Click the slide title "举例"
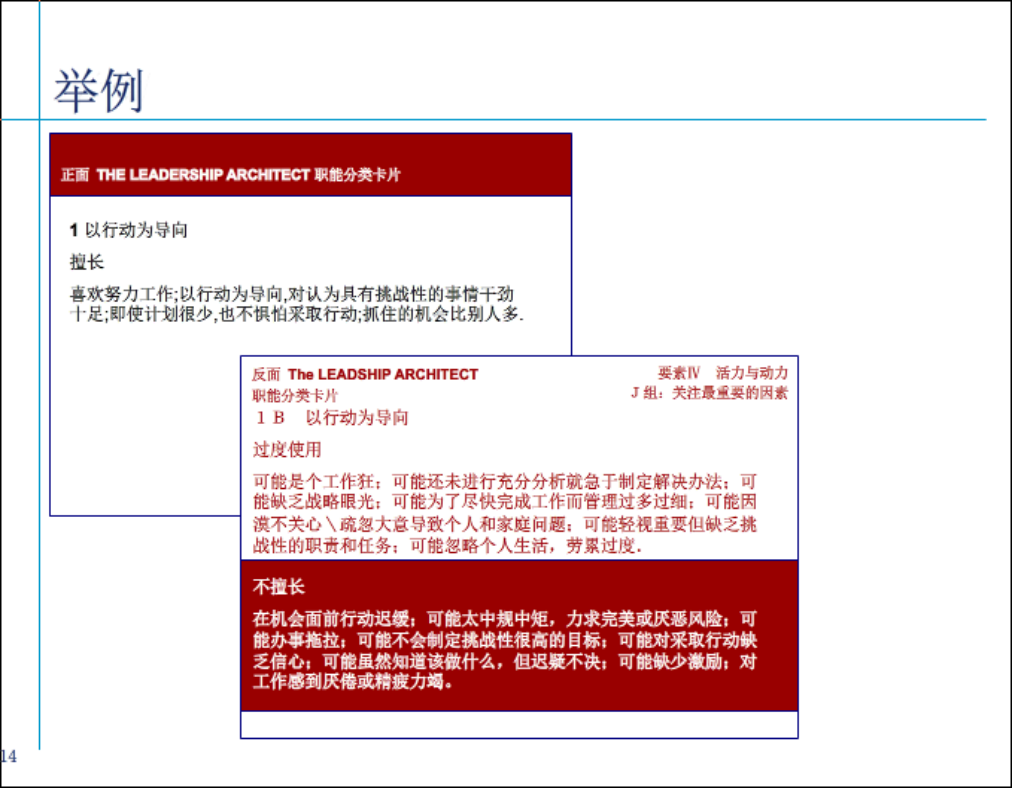The image size is (1014, 790). click(x=98, y=92)
